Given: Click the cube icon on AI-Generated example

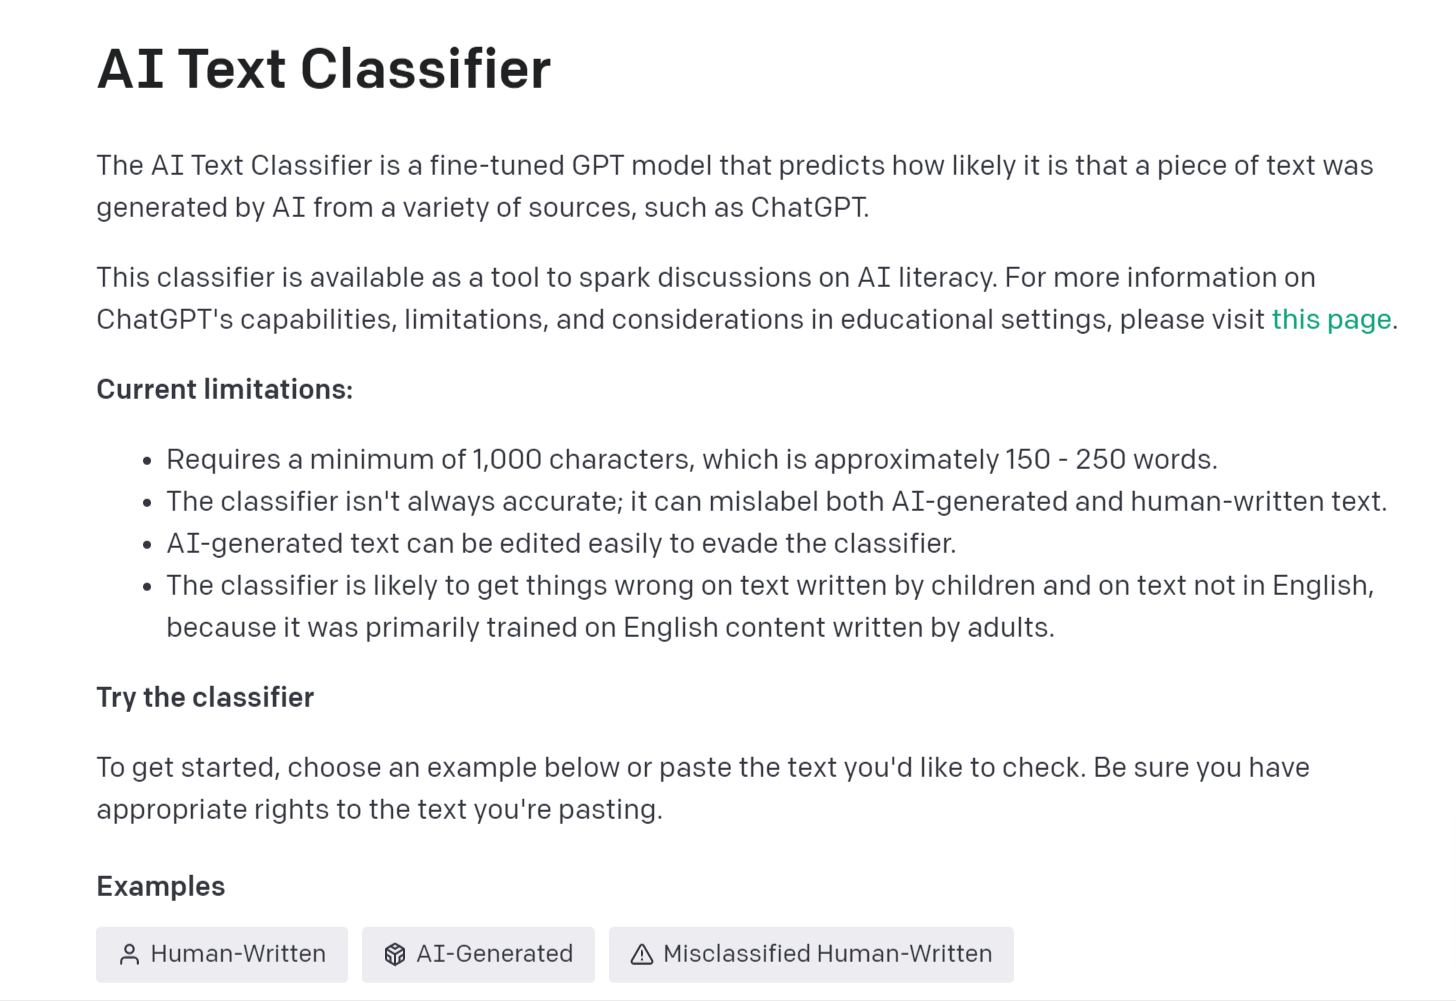Looking at the screenshot, I should click(395, 955).
